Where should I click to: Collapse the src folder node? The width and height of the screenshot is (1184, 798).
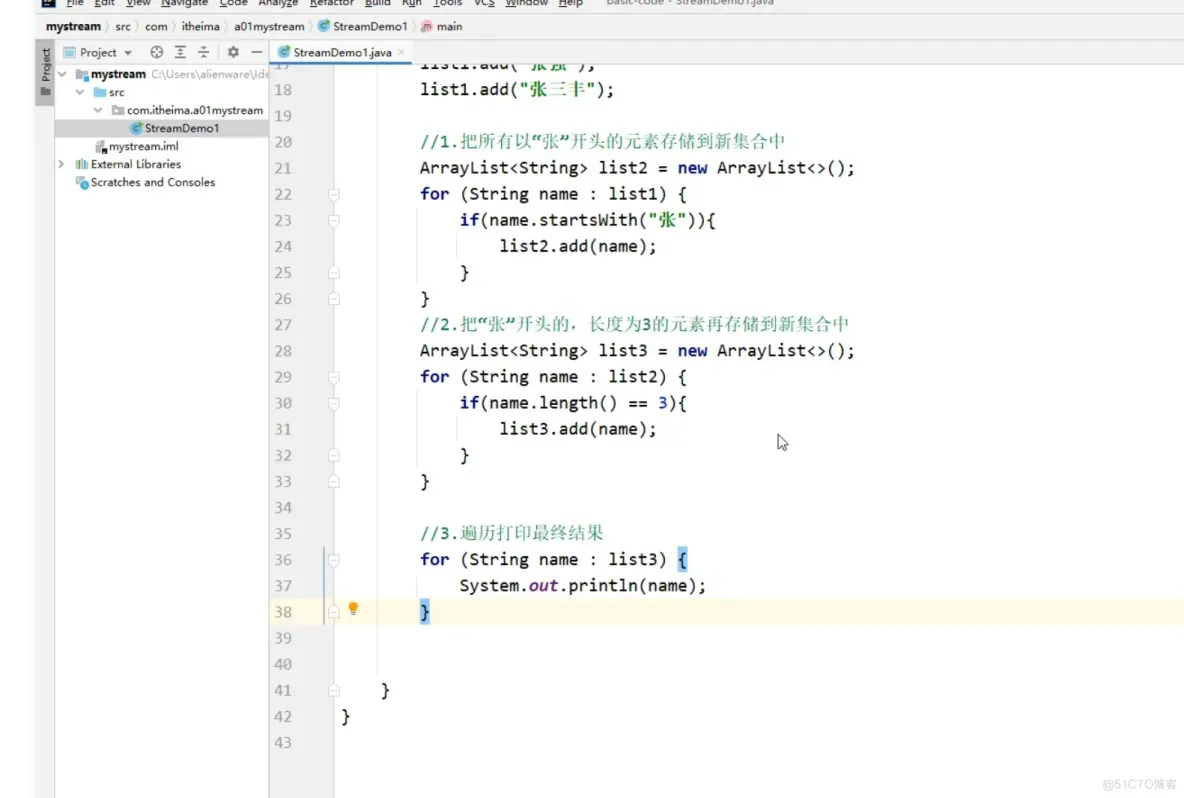(80, 92)
